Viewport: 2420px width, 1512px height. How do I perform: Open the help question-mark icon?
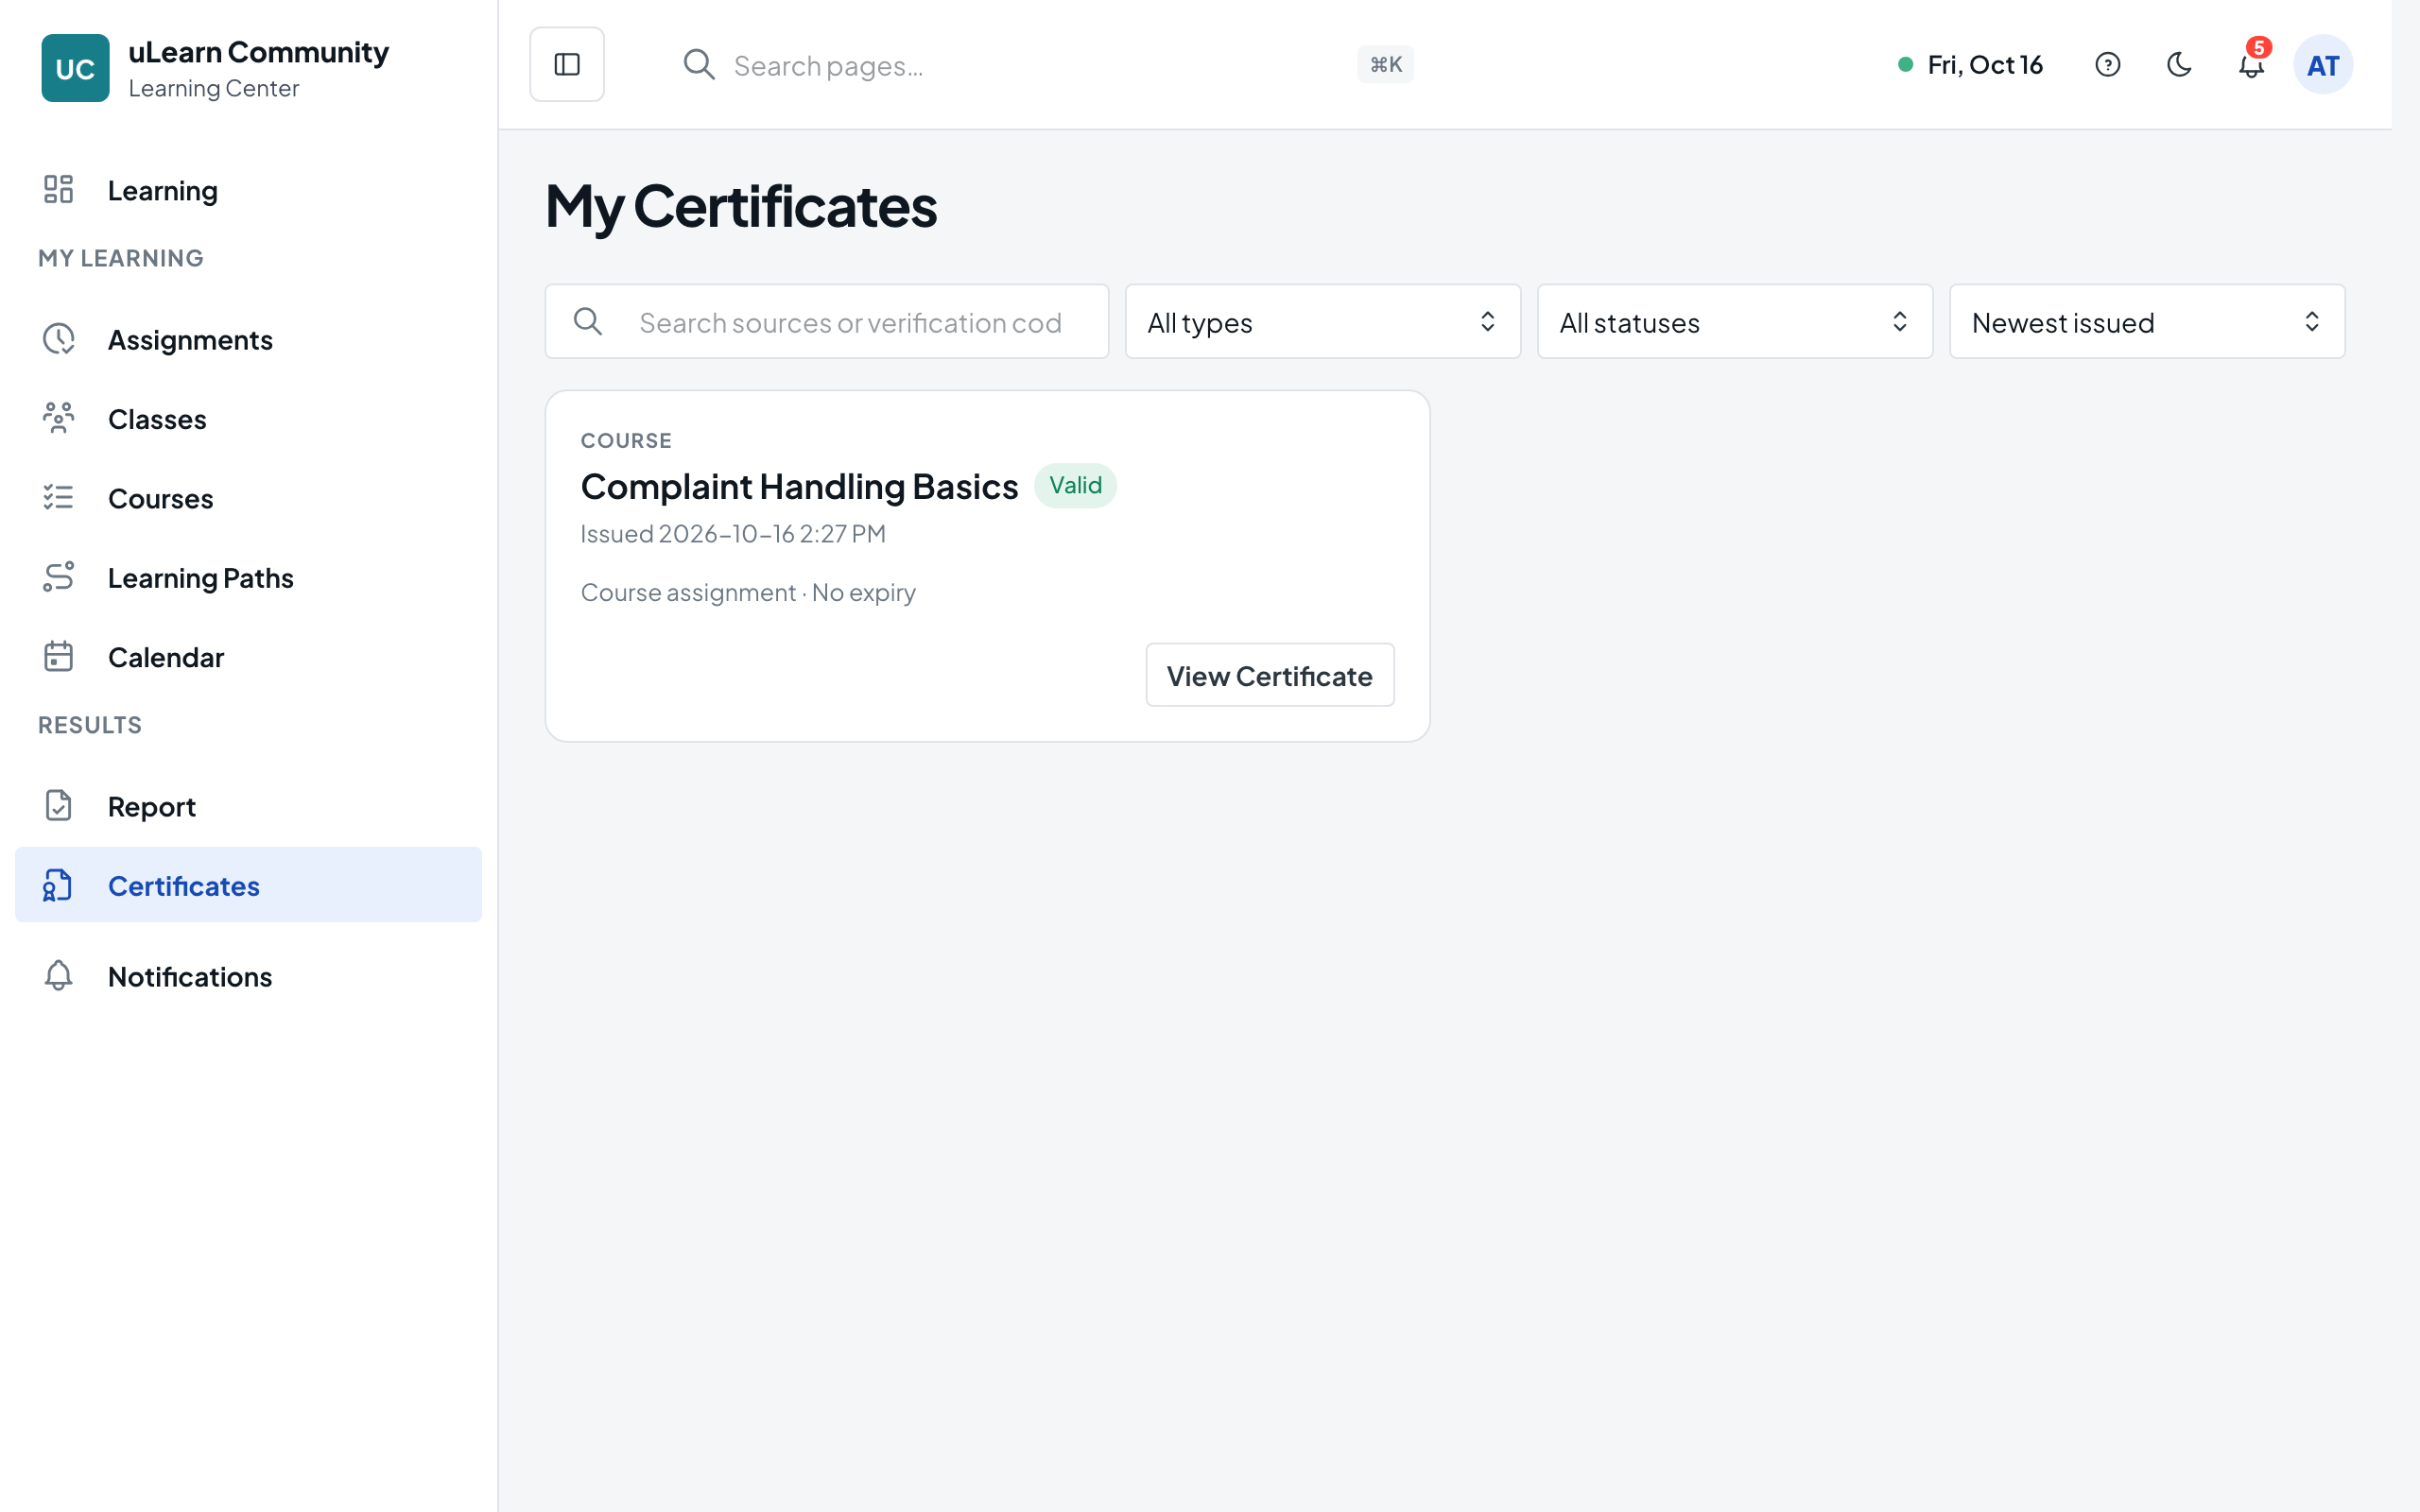coord(2107,65)
